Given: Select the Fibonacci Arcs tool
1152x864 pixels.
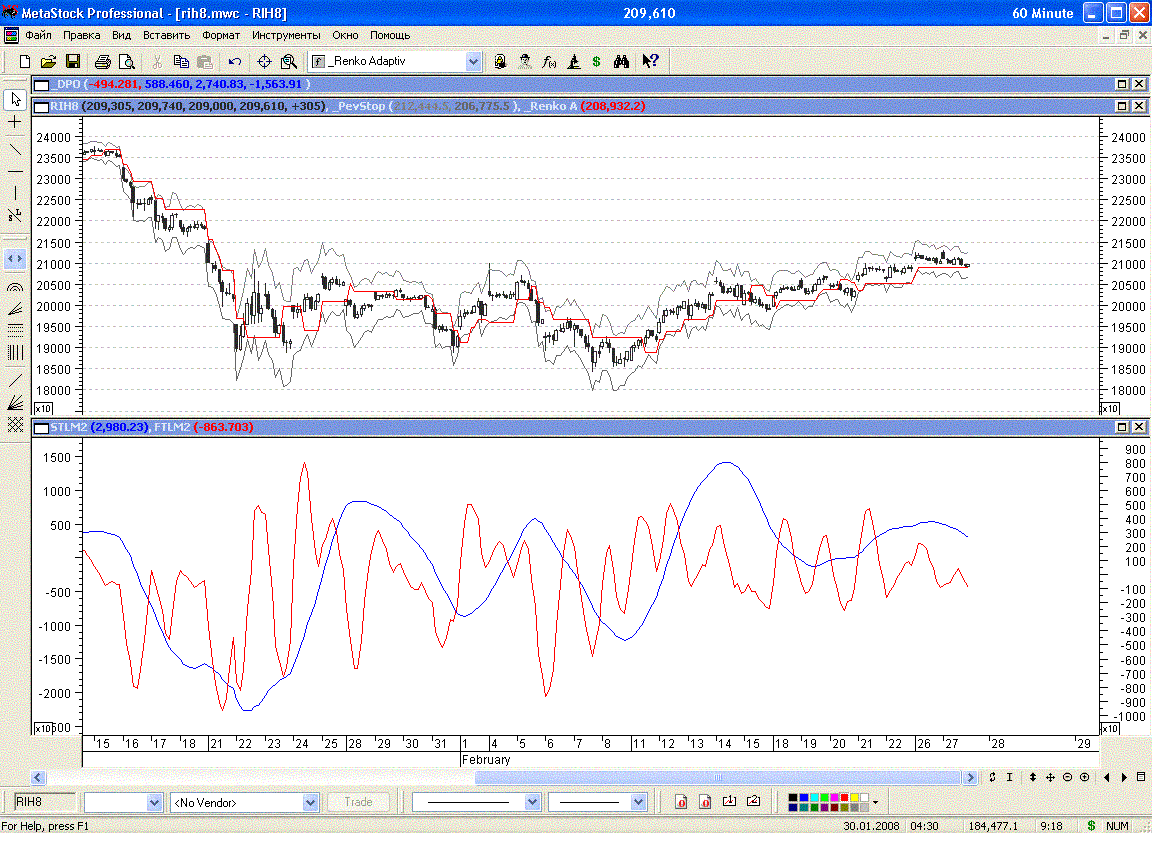Looking at the screenshot, I should 15,287.
